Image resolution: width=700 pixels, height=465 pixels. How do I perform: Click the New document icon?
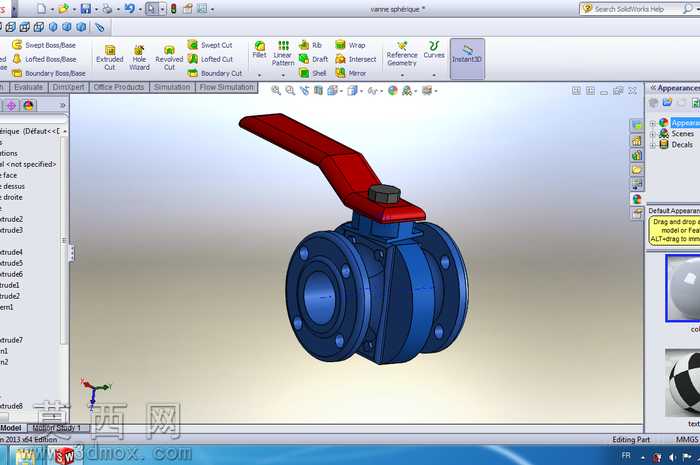42,8
